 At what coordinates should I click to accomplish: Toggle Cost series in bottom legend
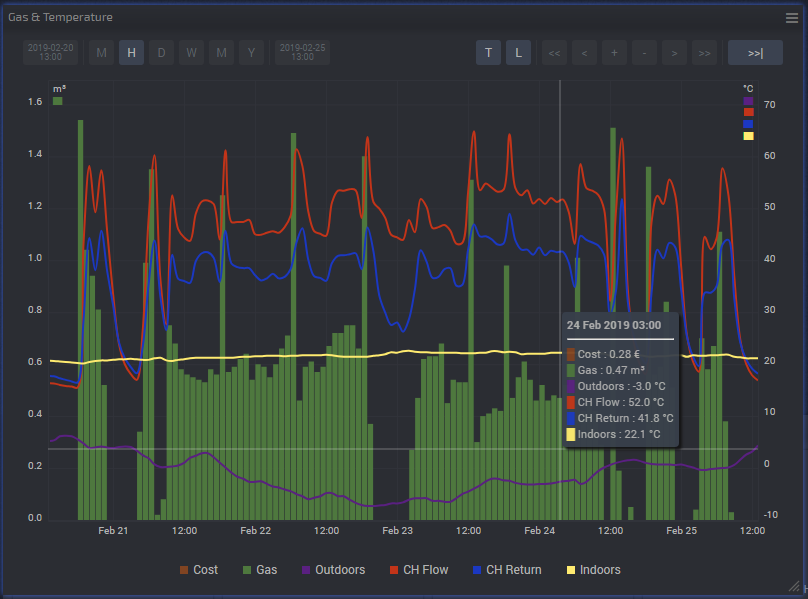tap(198, 570)
